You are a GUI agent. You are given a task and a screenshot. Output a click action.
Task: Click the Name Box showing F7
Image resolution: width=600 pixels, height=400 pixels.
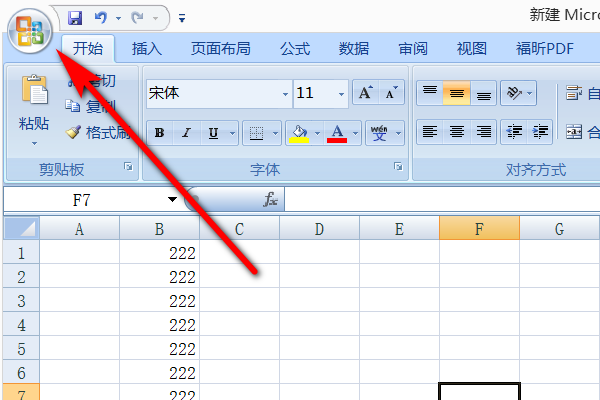82,200
